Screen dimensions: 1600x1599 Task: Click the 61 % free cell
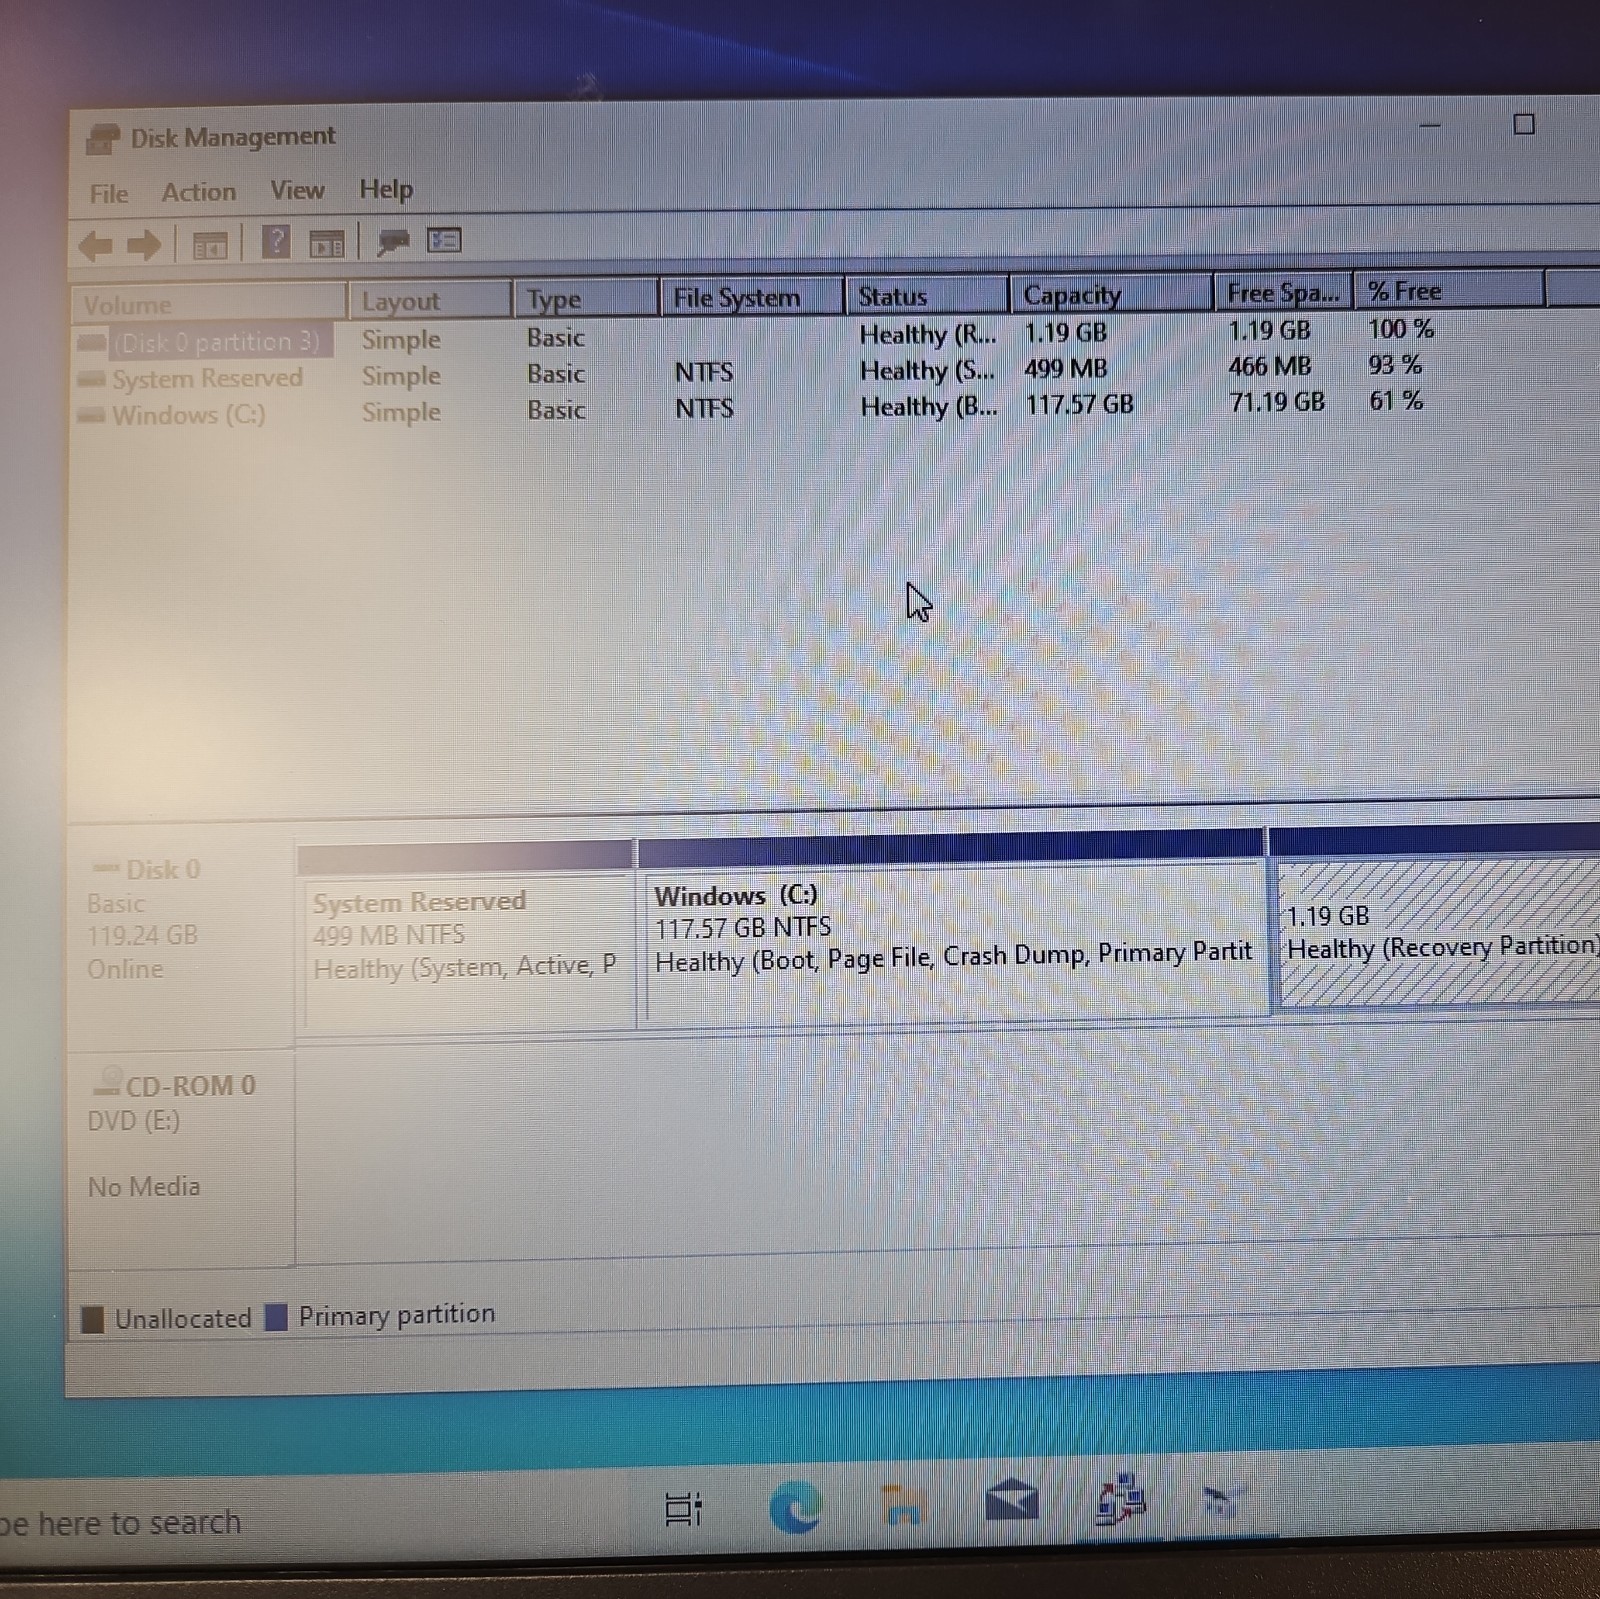point(1396,401)
